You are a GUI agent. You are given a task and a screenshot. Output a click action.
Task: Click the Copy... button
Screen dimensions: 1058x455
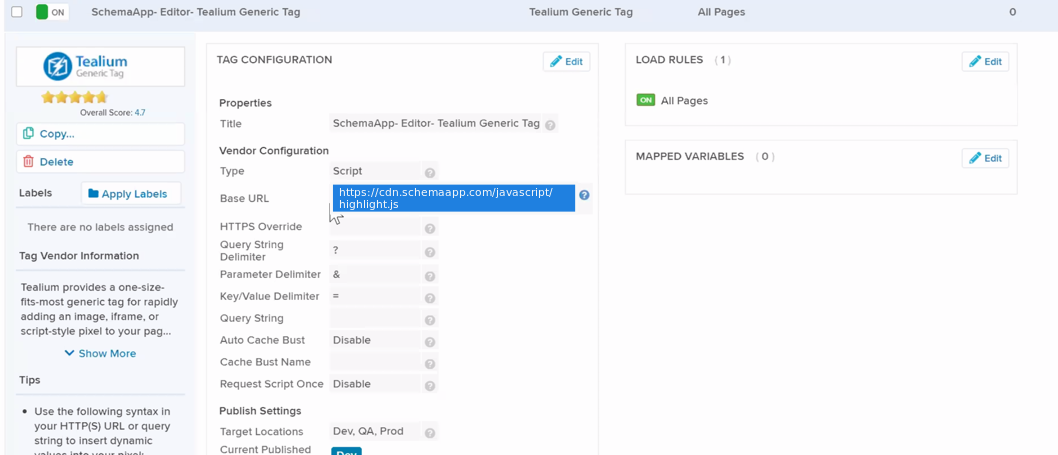(101, 134)
